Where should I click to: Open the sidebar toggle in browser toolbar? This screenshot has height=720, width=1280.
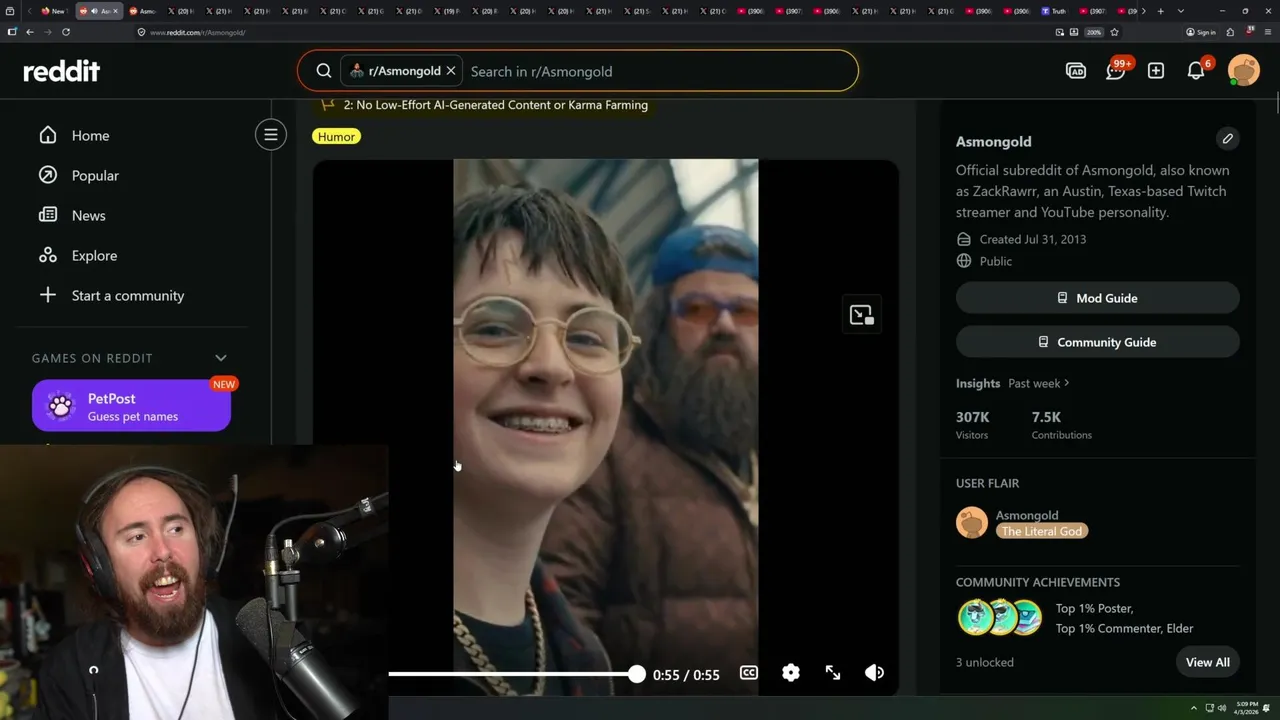pos(12,32)
